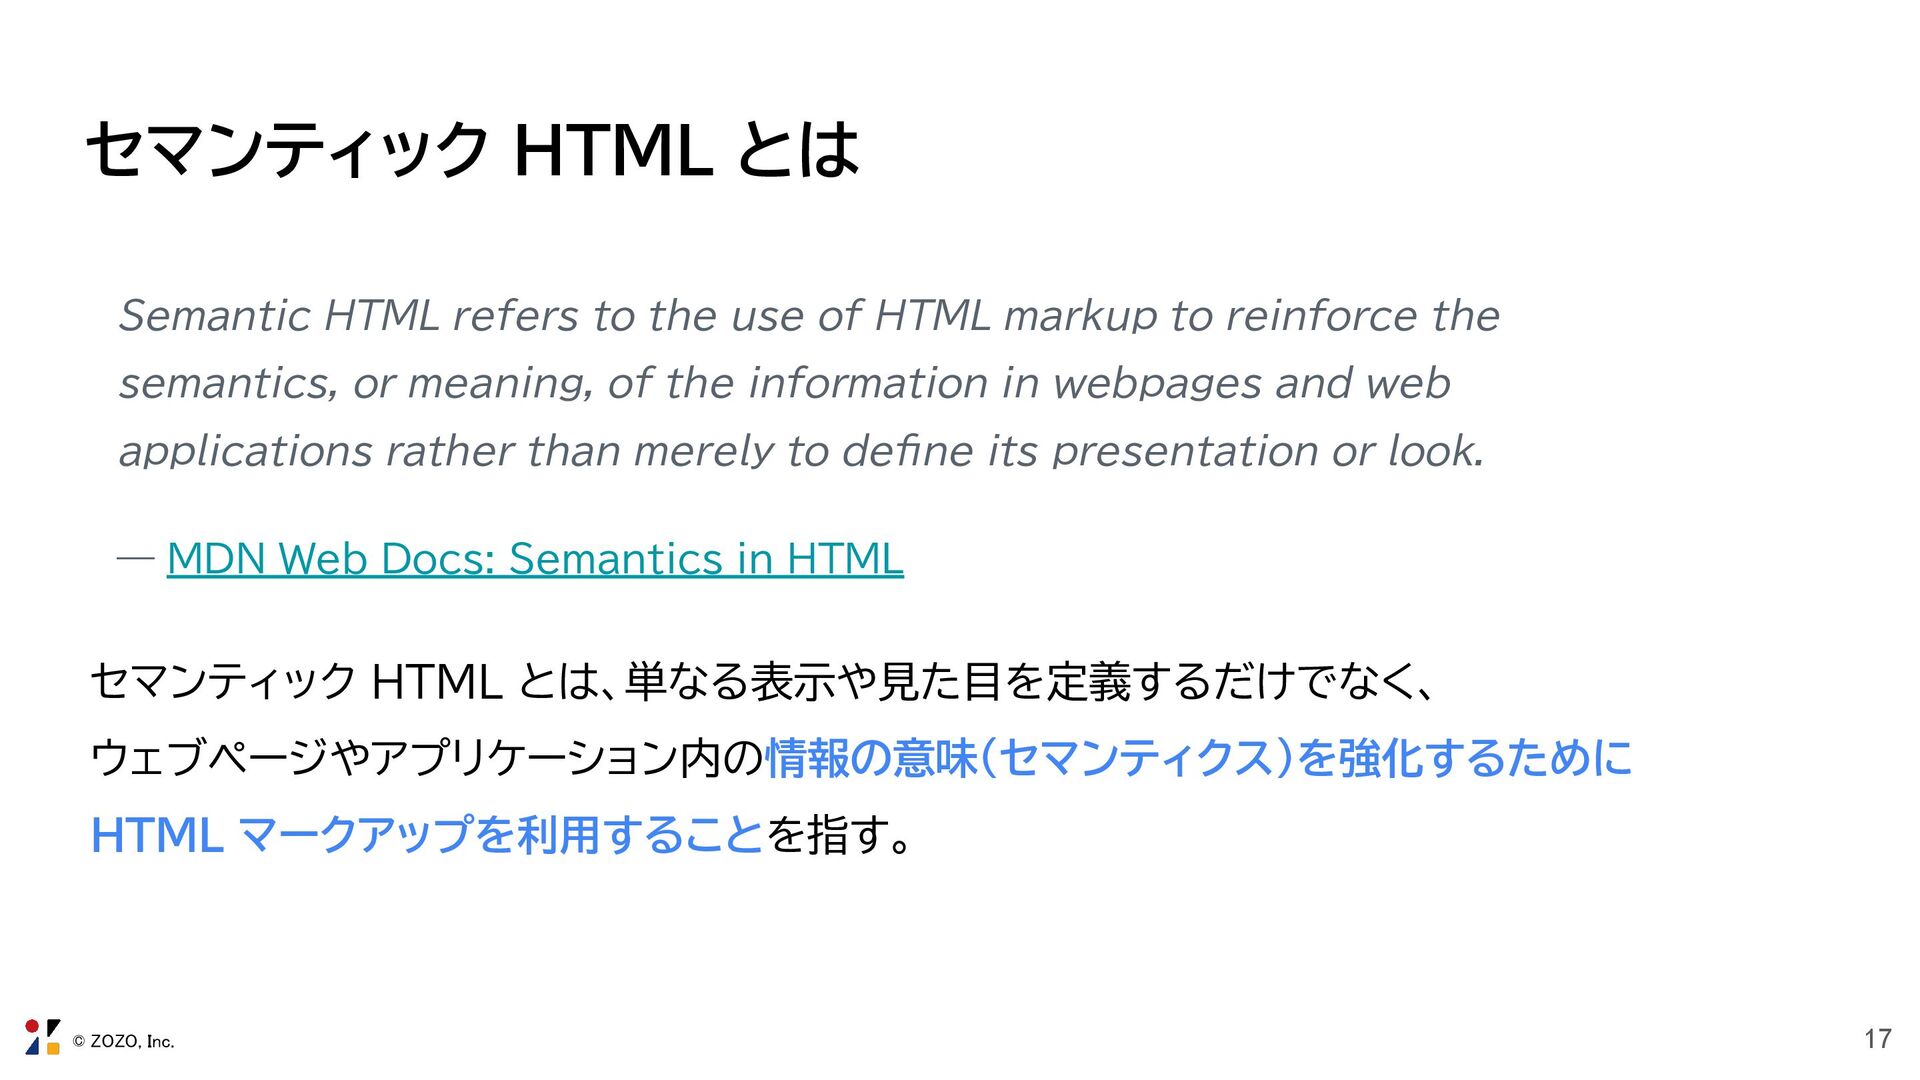This screenshot has height=1080, width=1920.
Task: Click the slide title セマンティック HTML とは
Action: [x=472, y=150]
